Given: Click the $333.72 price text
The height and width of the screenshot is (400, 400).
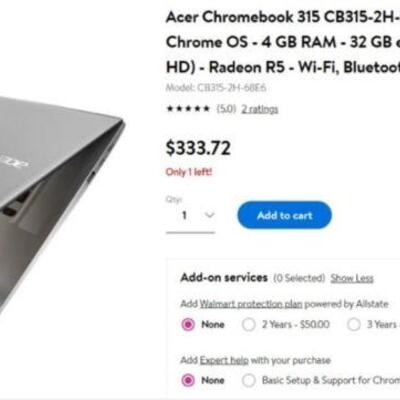Looking at the screenshot, I should [198, 148].
